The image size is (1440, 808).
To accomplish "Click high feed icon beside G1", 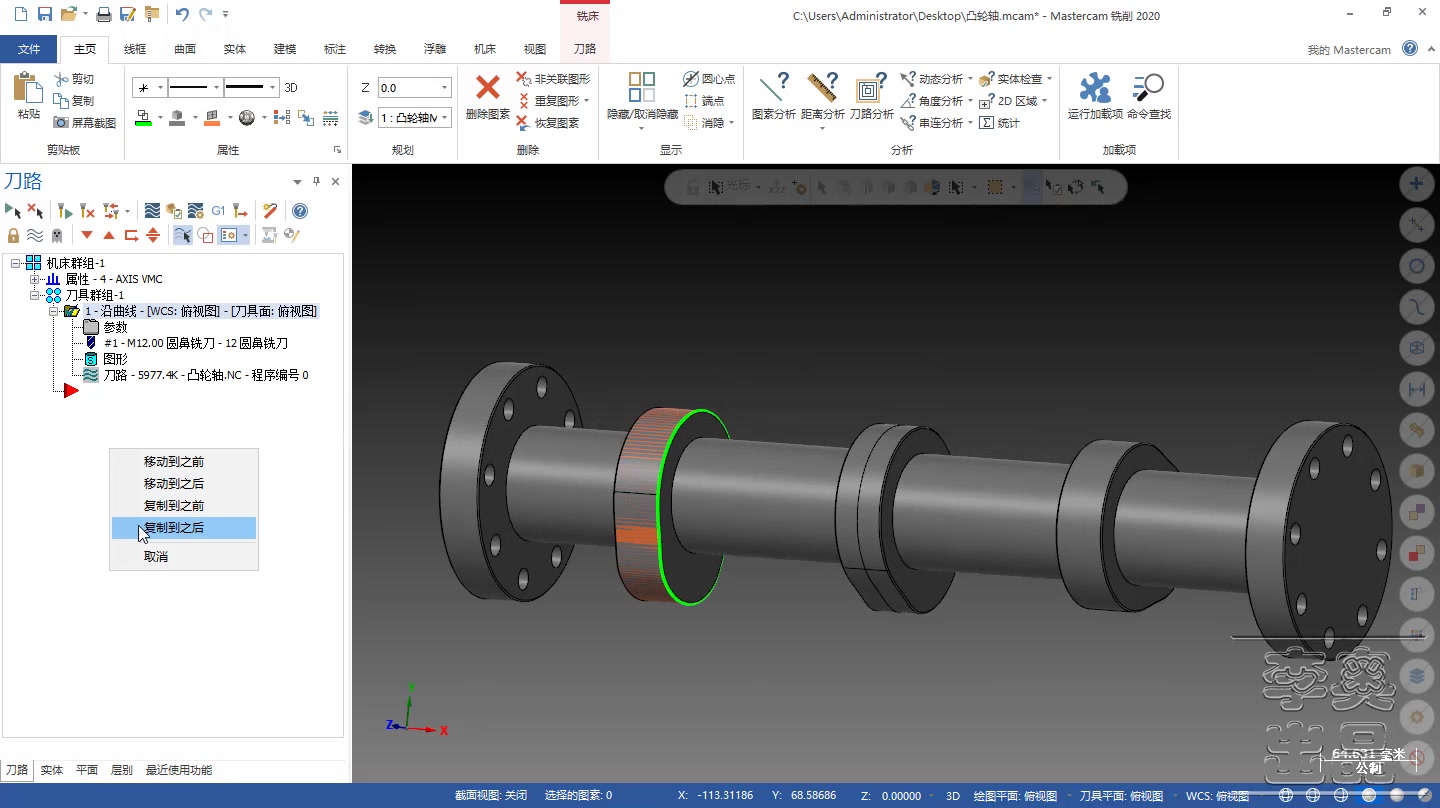I will [x=240, y=211].
